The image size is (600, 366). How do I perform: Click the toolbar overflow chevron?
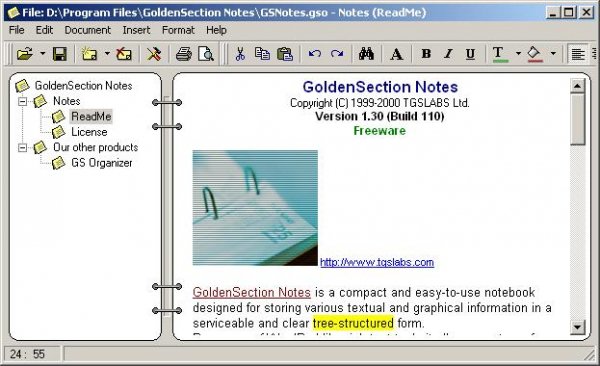(x=594, y=54)
